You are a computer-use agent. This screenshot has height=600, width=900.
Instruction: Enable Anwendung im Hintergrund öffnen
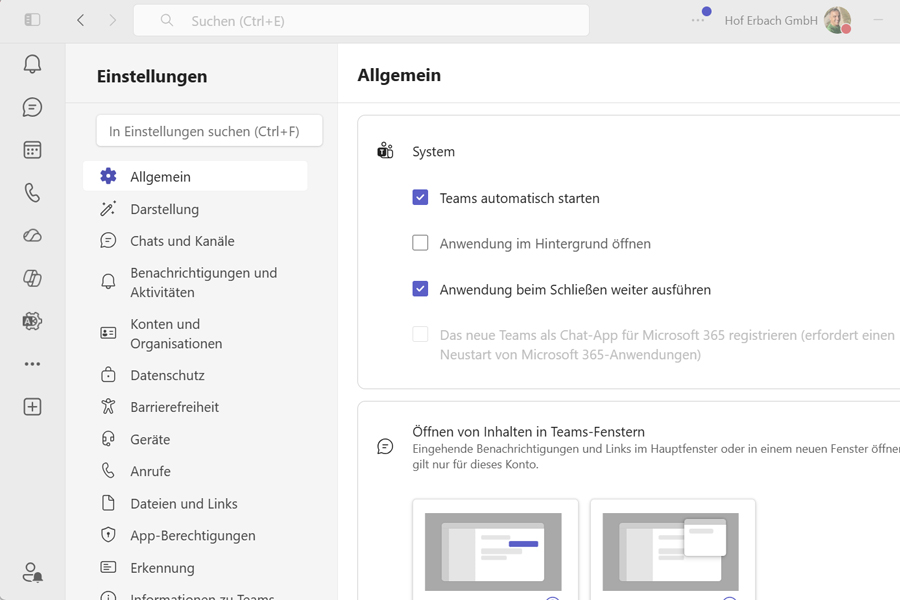click(x=420, y=243)
